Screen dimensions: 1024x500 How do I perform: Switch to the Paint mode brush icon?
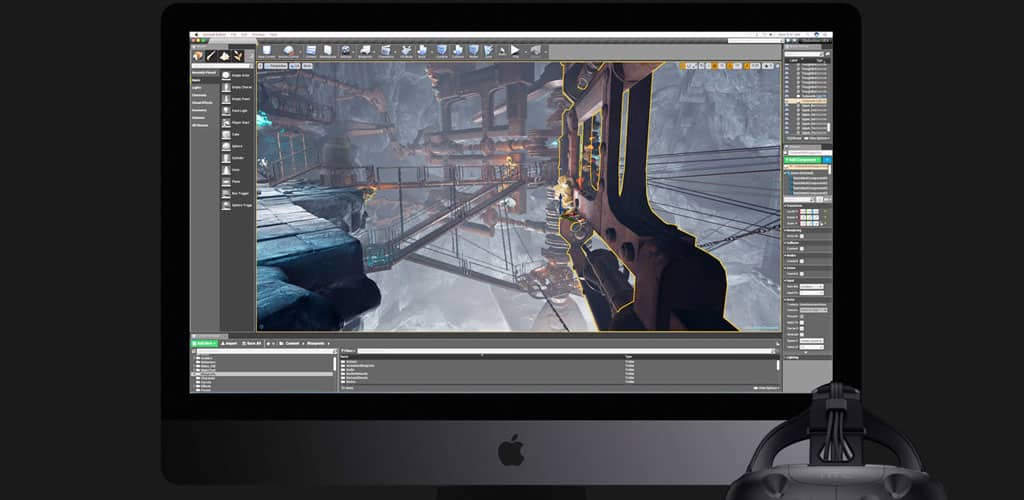(x=211, y=56)
